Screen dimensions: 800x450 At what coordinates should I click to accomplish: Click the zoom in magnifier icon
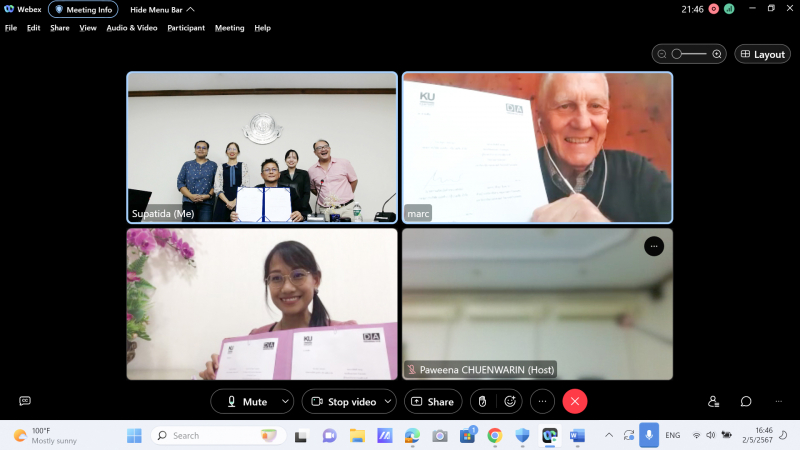point(717,54)
